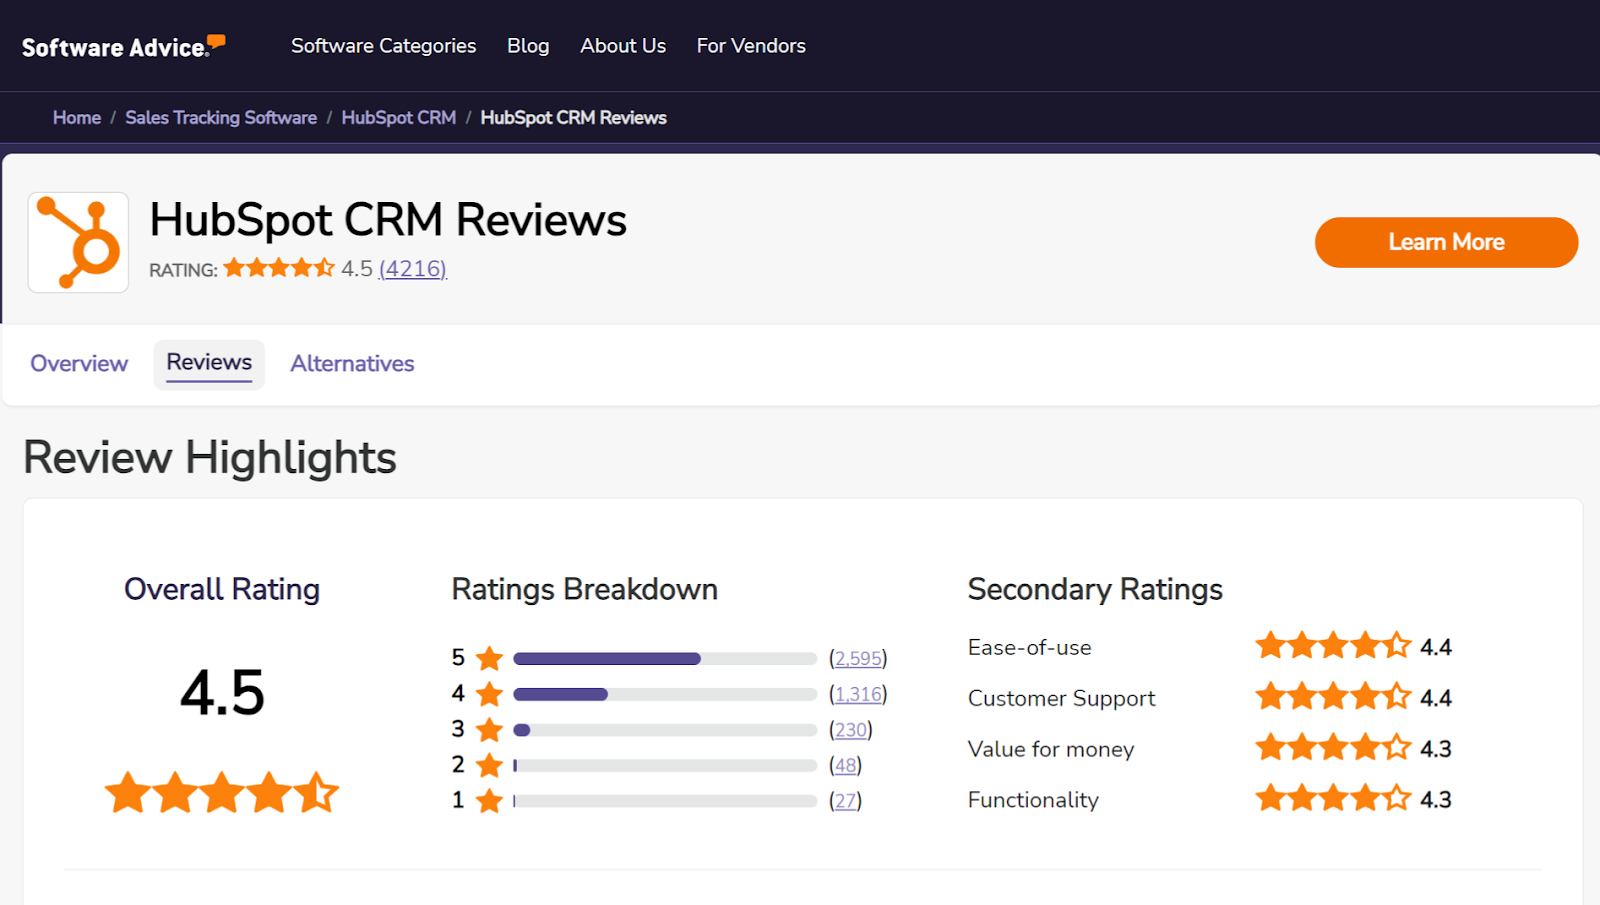Screen dimensions: 1600x905
Task: Open the For Vendors page
Action: click(751, 45)
